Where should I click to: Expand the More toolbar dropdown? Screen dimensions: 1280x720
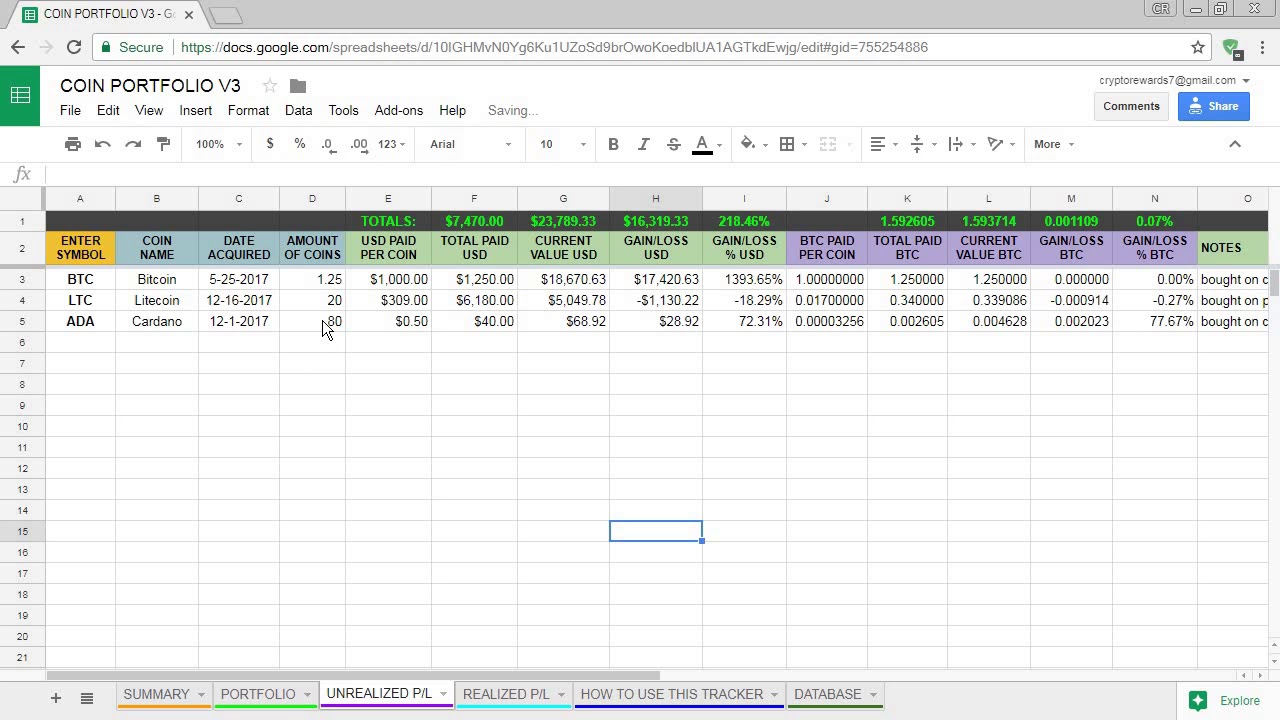[x=1054, y=144]
